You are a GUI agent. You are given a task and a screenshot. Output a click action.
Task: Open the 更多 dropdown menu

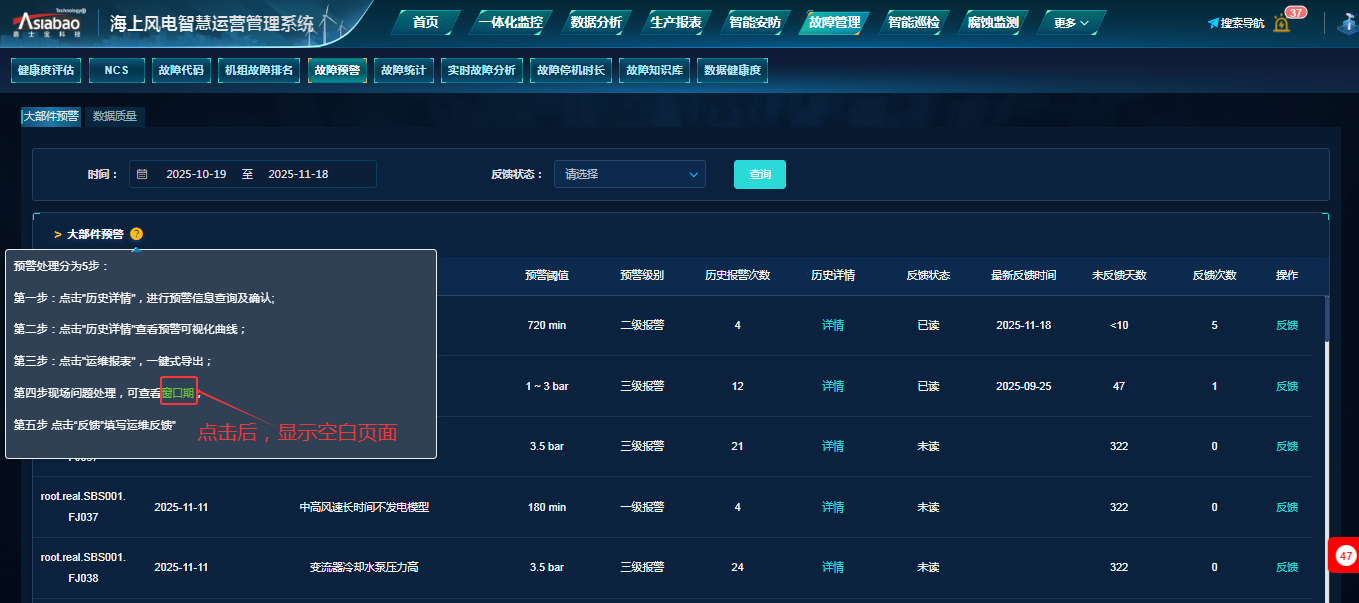click(1071, 22)
